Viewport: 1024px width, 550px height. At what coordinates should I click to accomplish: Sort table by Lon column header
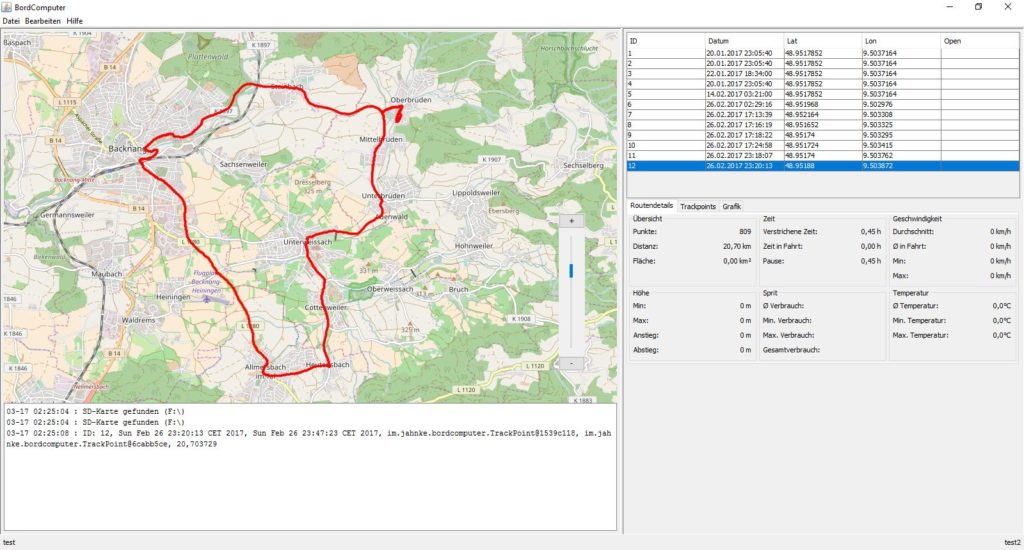901,40
